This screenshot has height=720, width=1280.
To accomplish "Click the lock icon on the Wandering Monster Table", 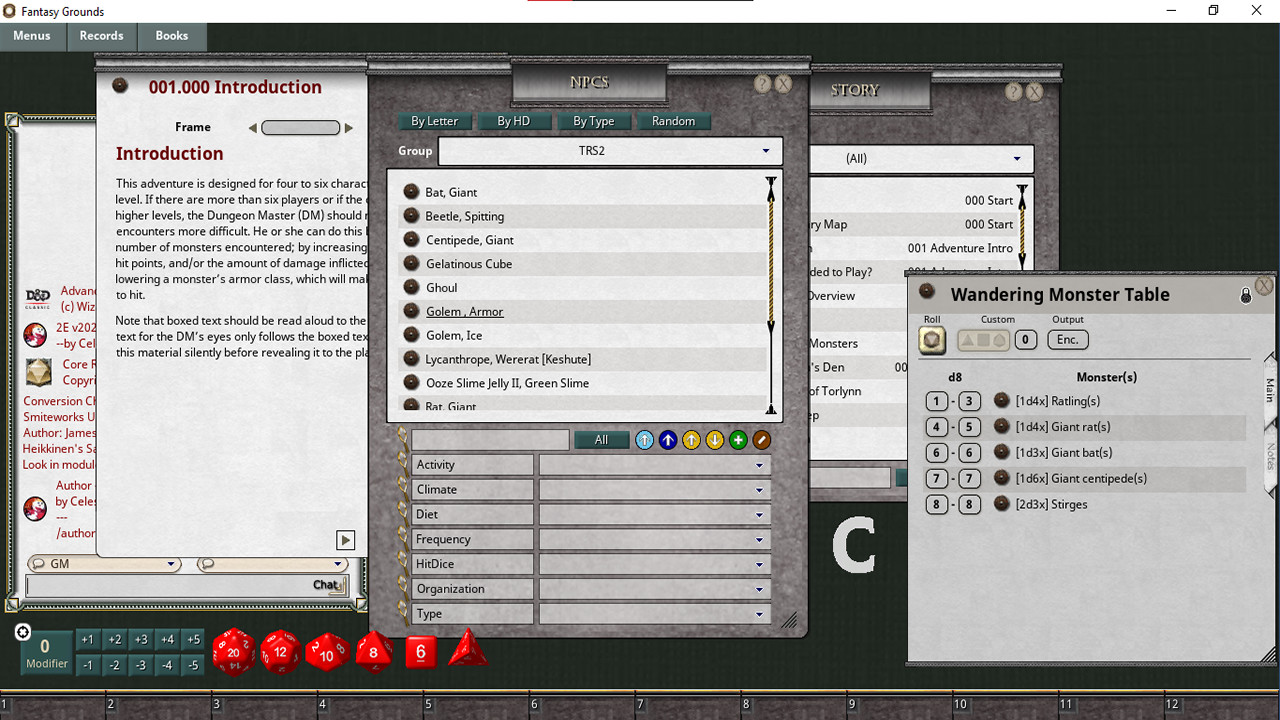I will point(1245,295).
